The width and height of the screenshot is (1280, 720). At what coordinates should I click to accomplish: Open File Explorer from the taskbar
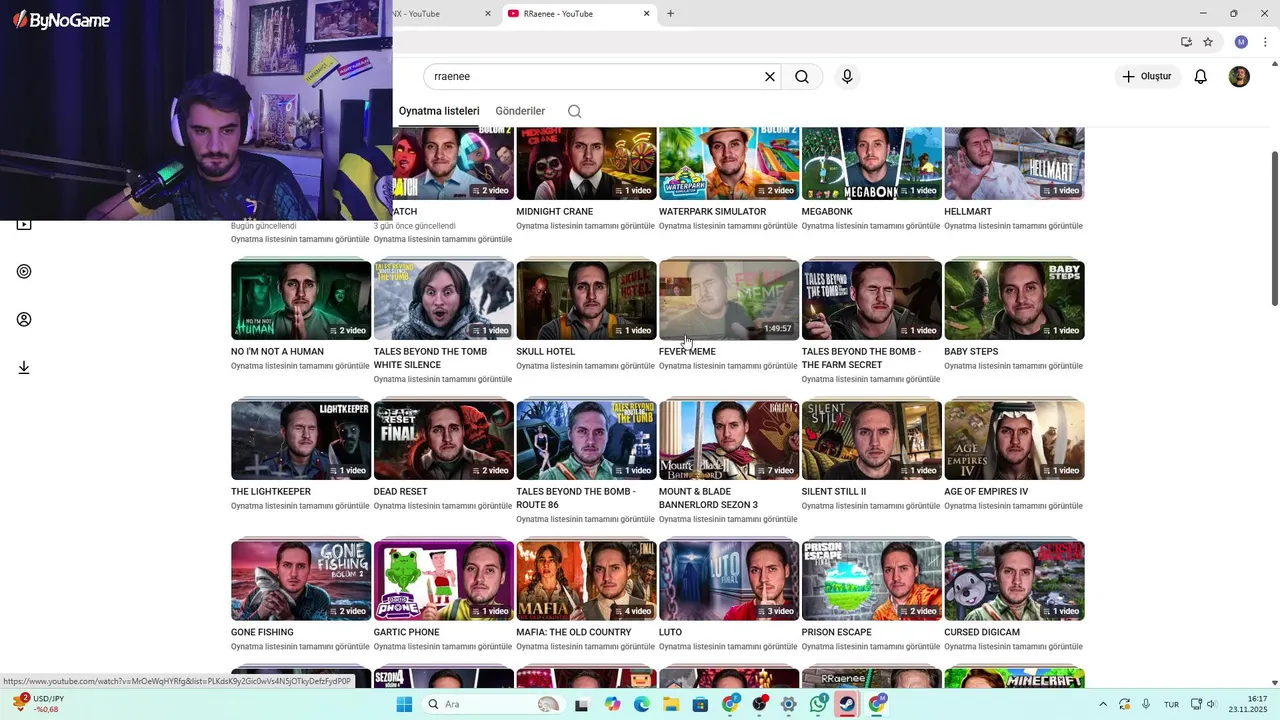click(671, 704)
